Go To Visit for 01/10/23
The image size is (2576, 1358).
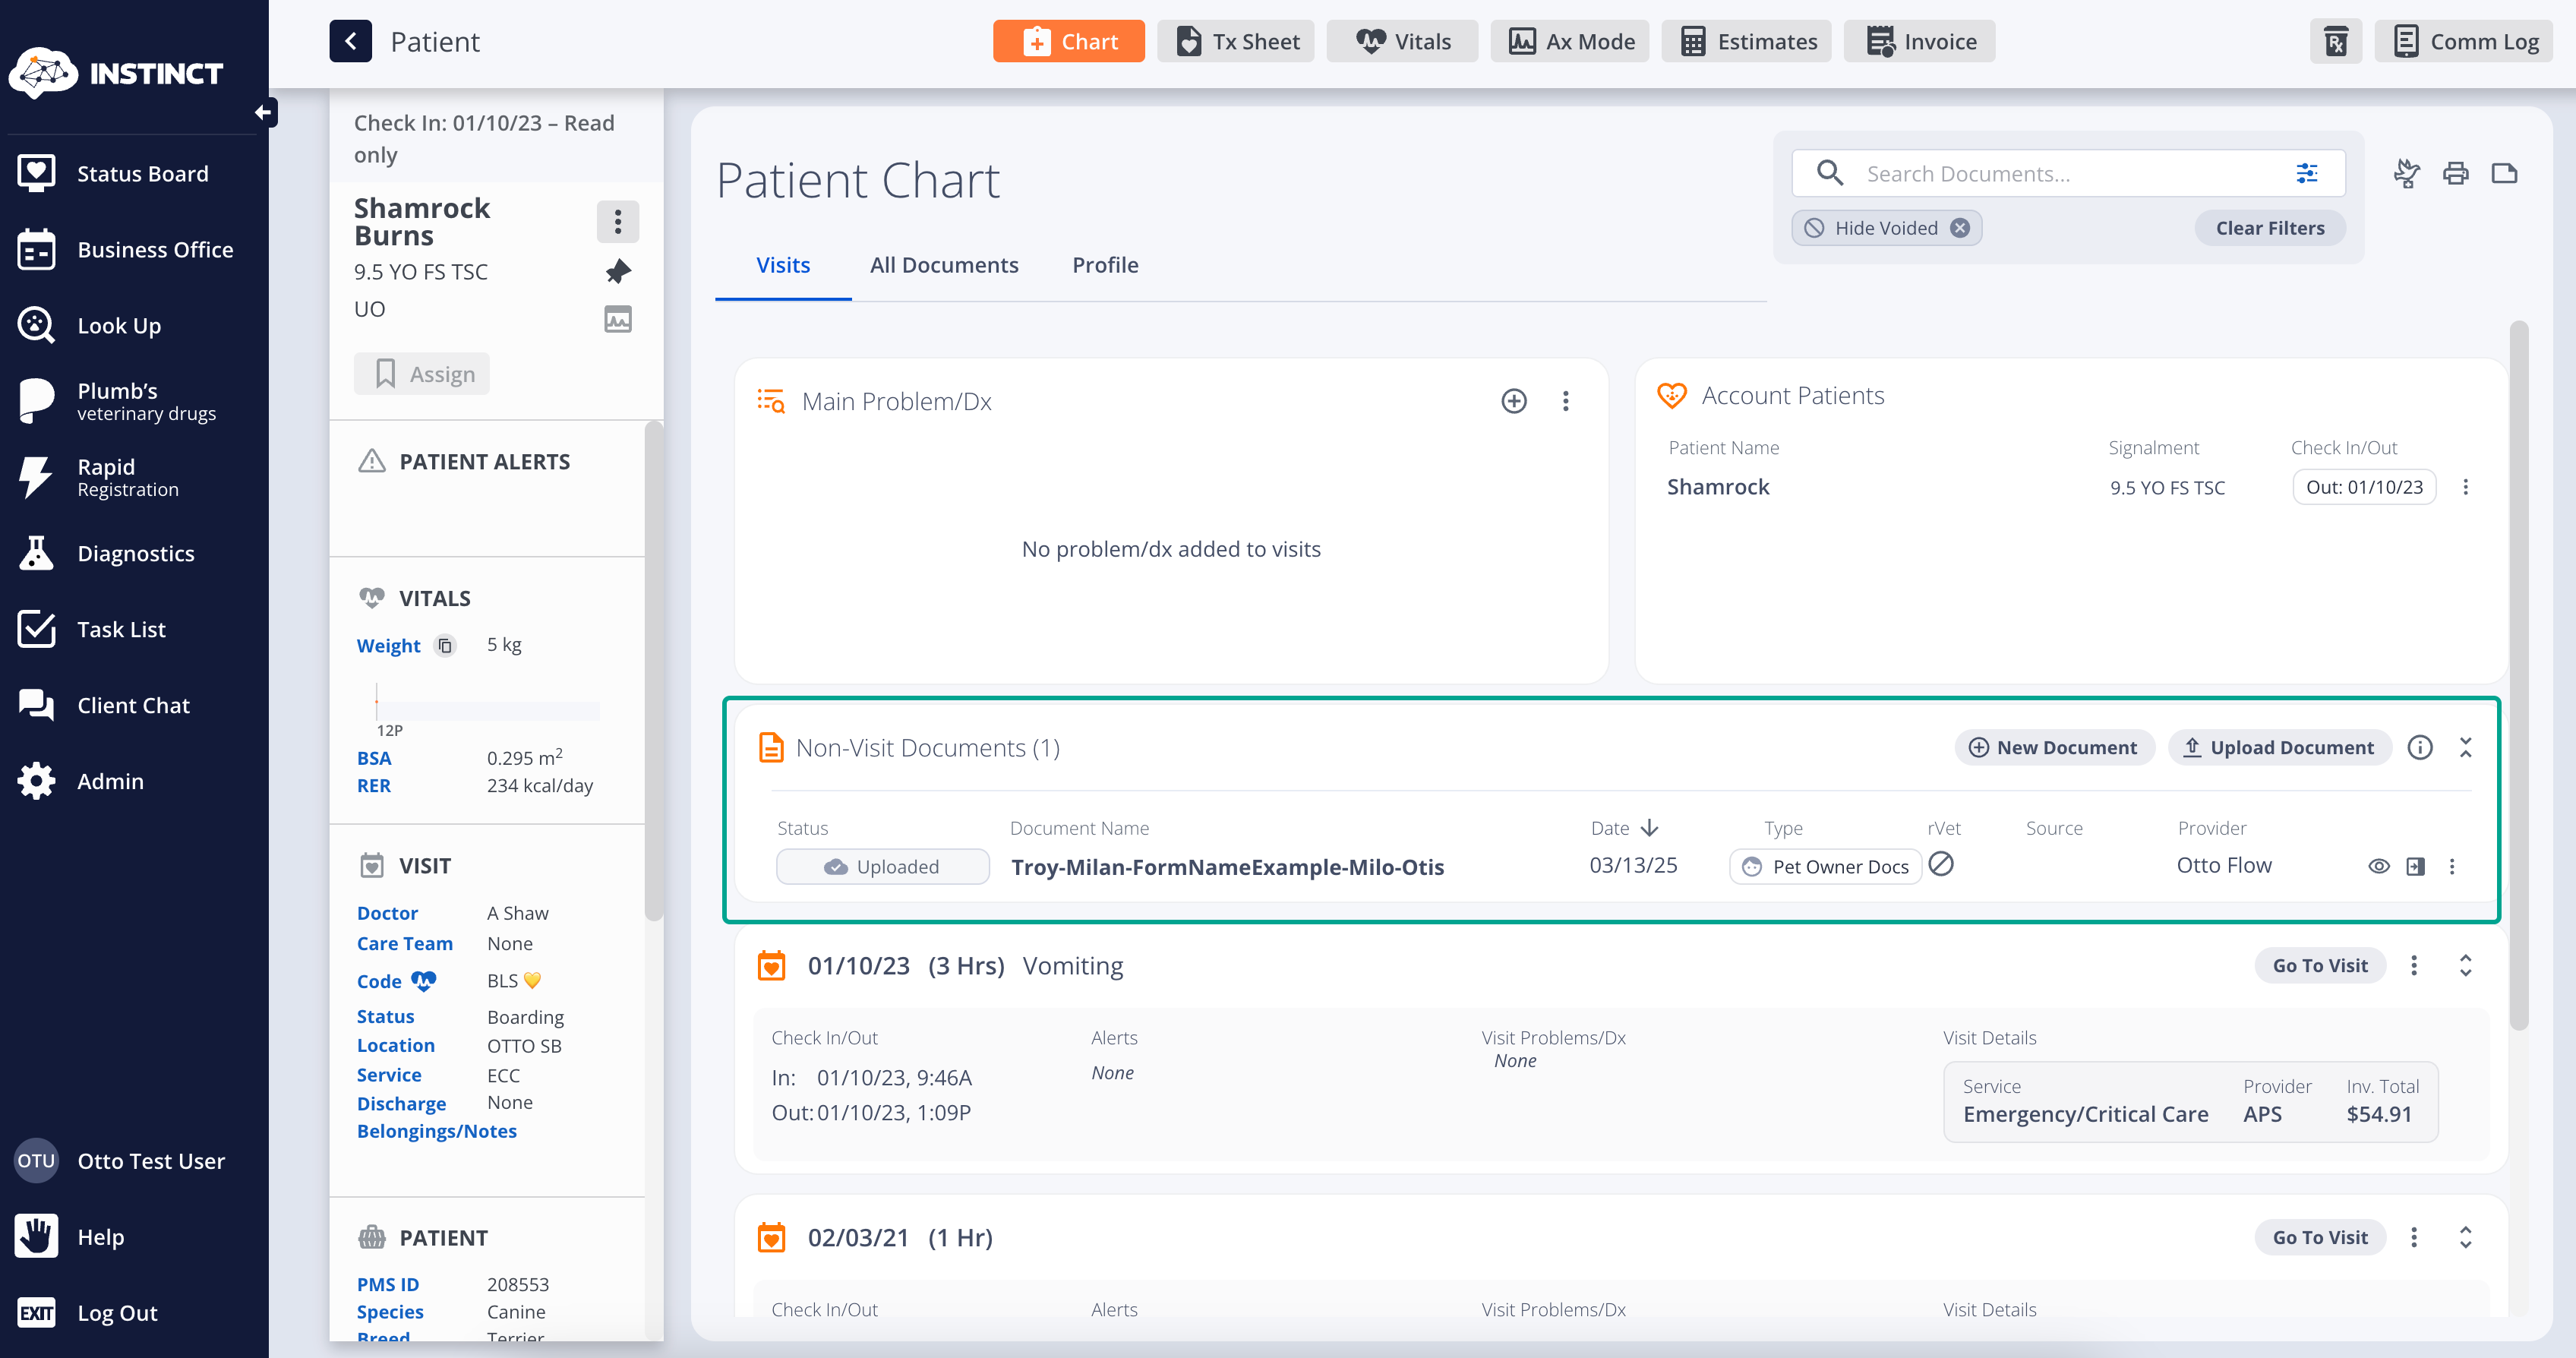pos(2319,965)
